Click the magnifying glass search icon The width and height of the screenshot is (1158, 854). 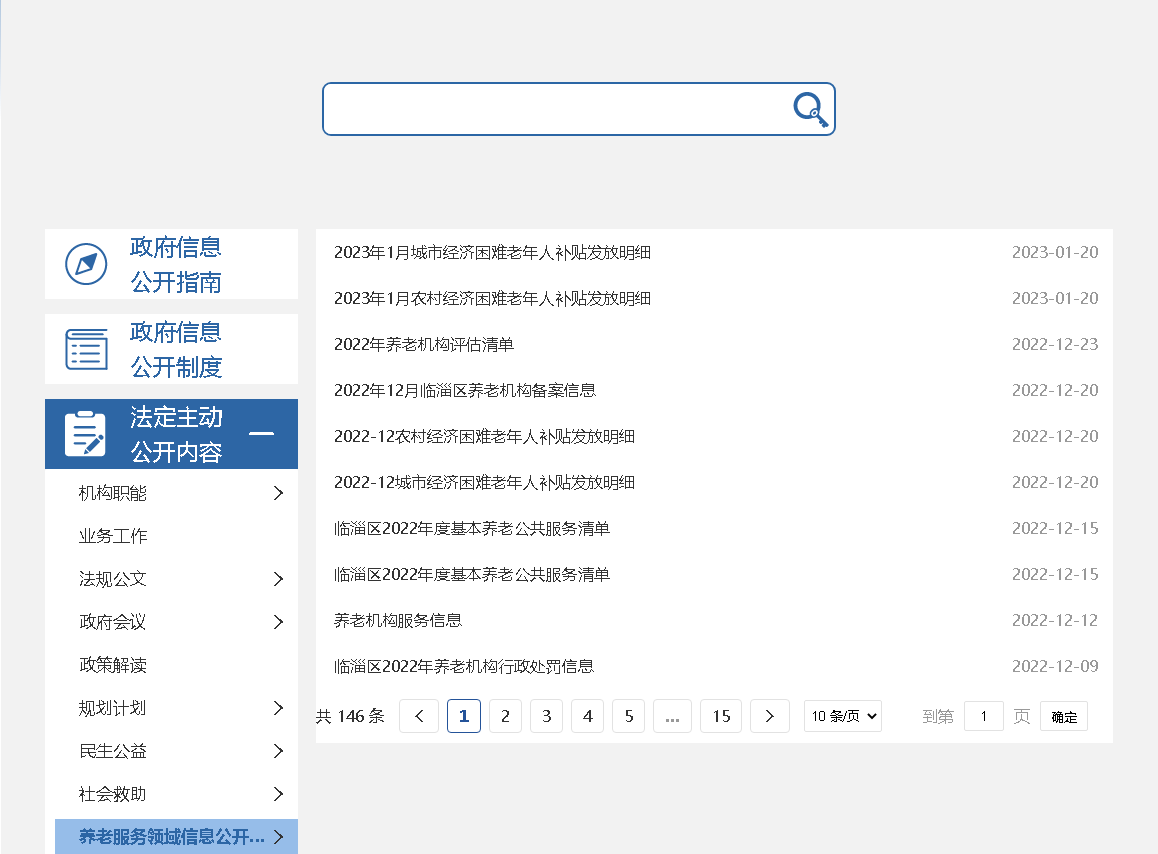pos(811,109)
